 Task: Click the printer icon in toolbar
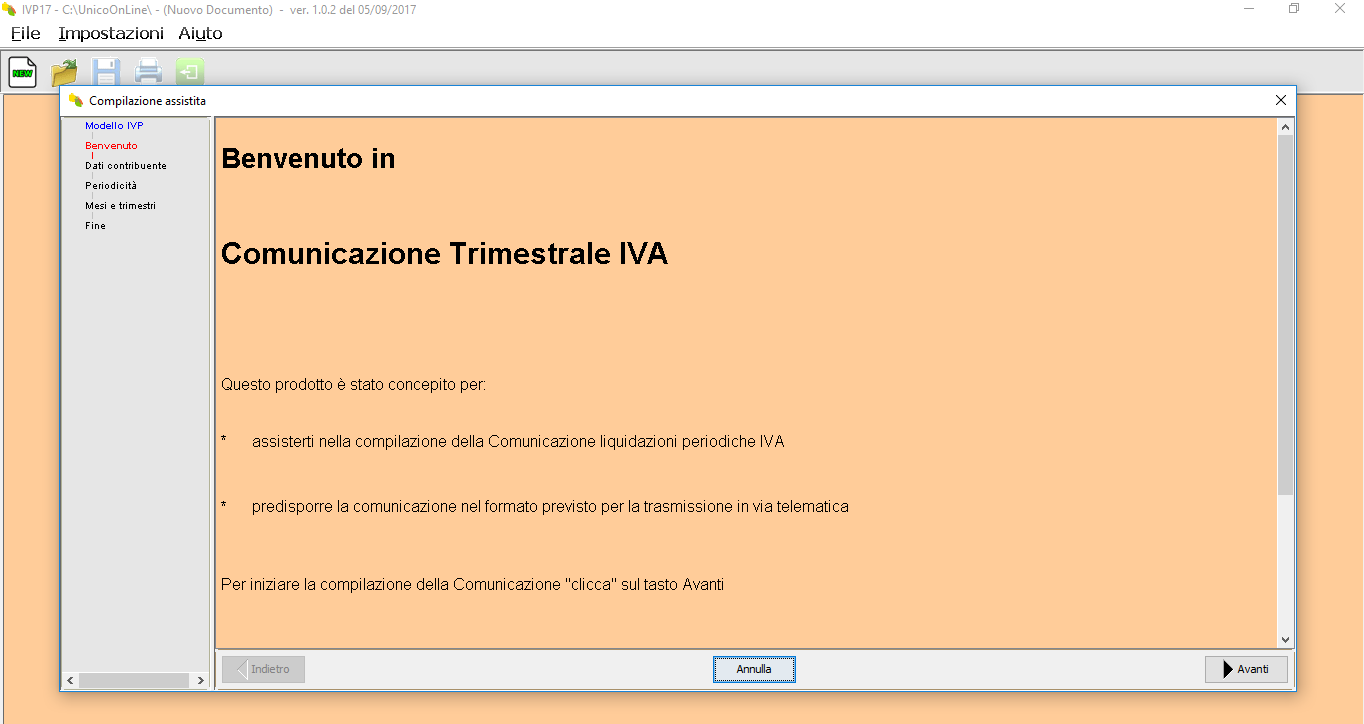[x=148, y=72]
